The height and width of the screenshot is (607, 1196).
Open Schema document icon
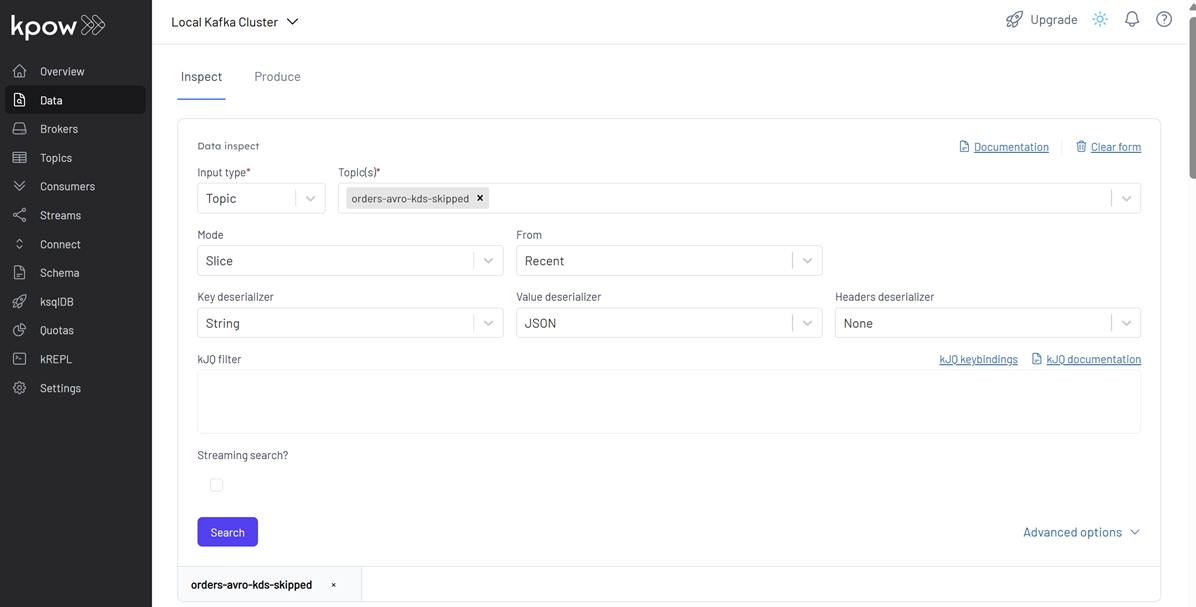[x=20, y=272]
